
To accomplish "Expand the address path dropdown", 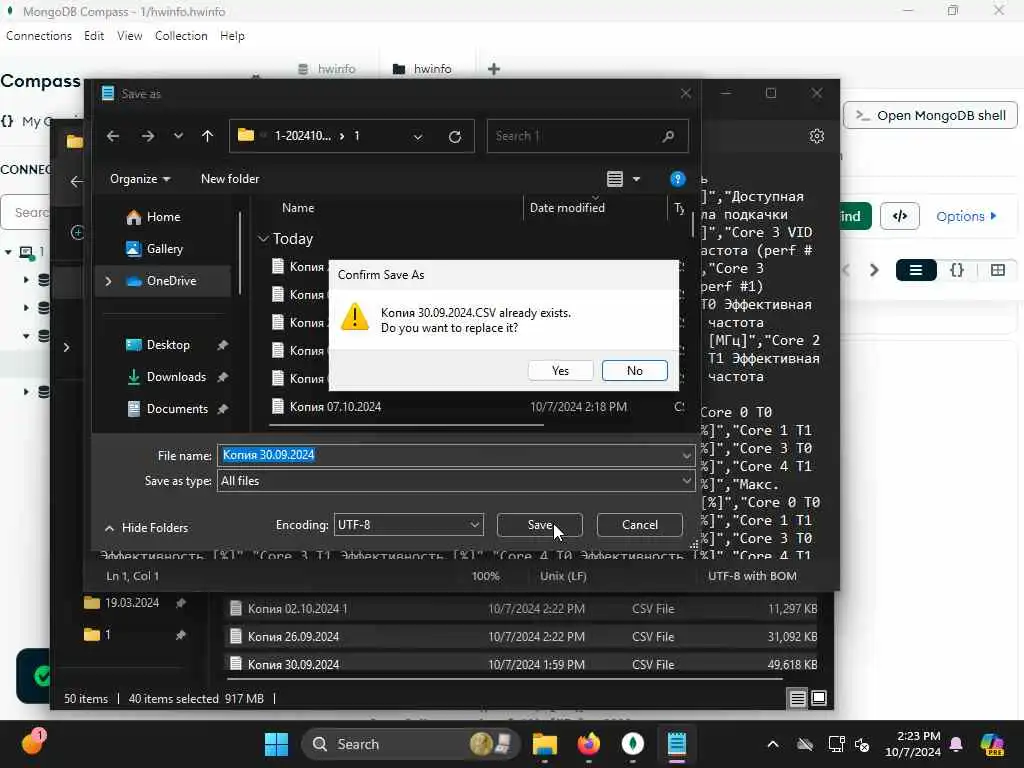I will (x=418, y=136).
